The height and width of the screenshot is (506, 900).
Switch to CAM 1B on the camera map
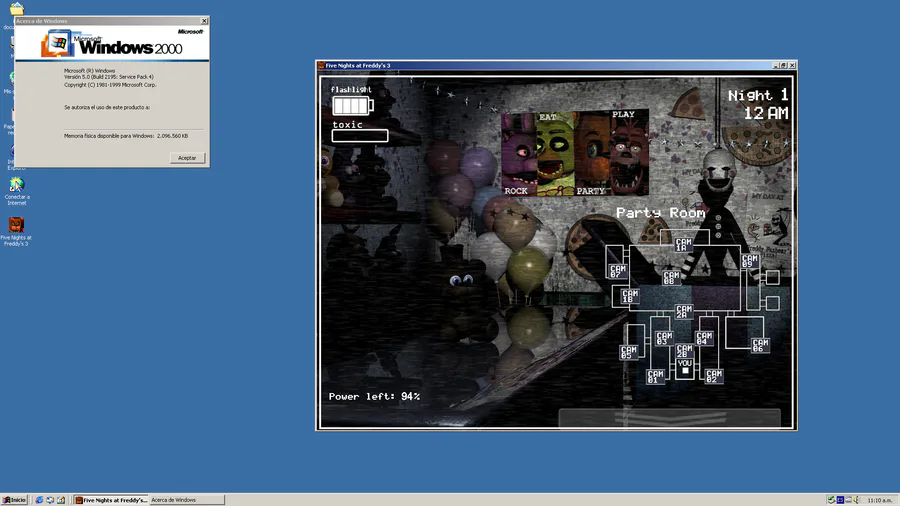tap(630, 296)
